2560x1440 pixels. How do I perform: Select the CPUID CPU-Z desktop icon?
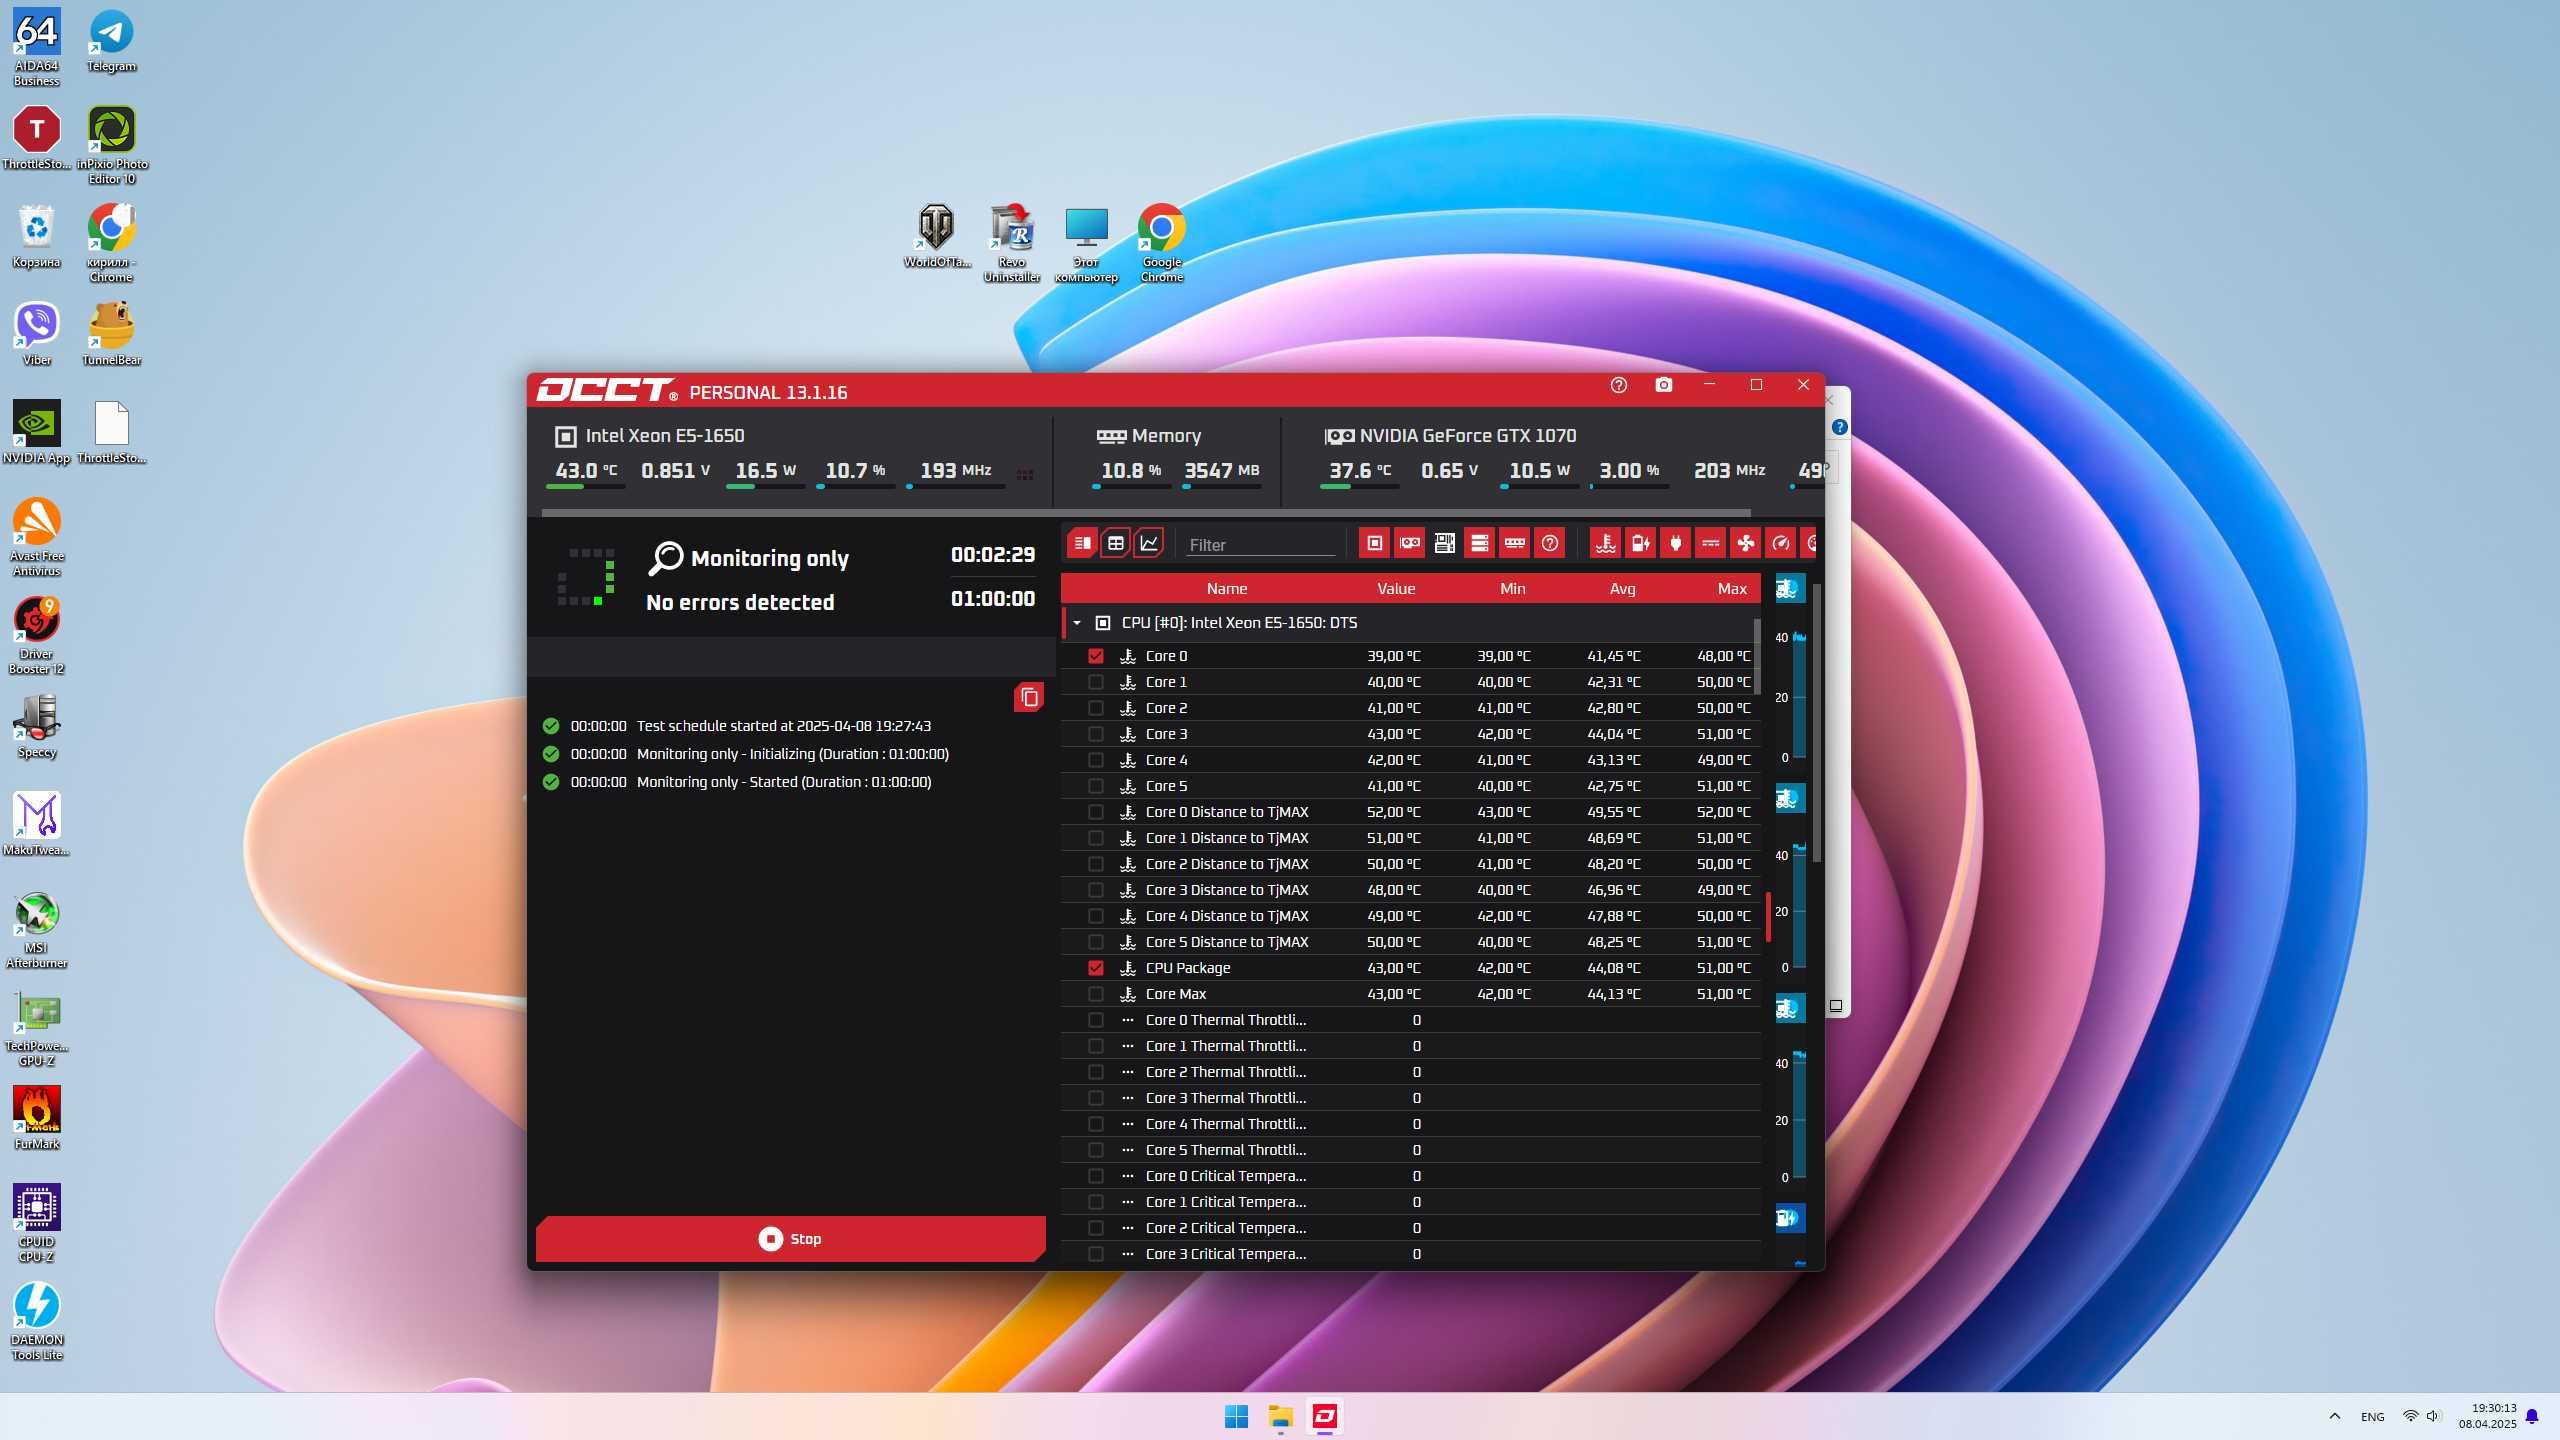pos(37,1223)
